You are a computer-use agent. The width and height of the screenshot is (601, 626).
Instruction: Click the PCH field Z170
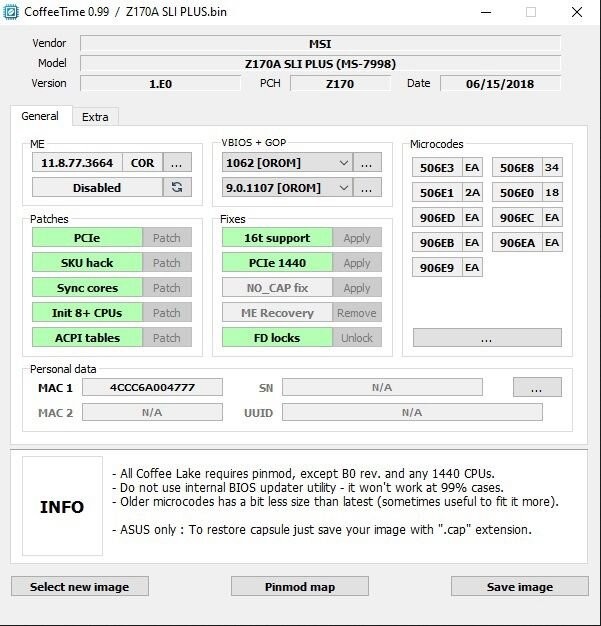(340, 83)
